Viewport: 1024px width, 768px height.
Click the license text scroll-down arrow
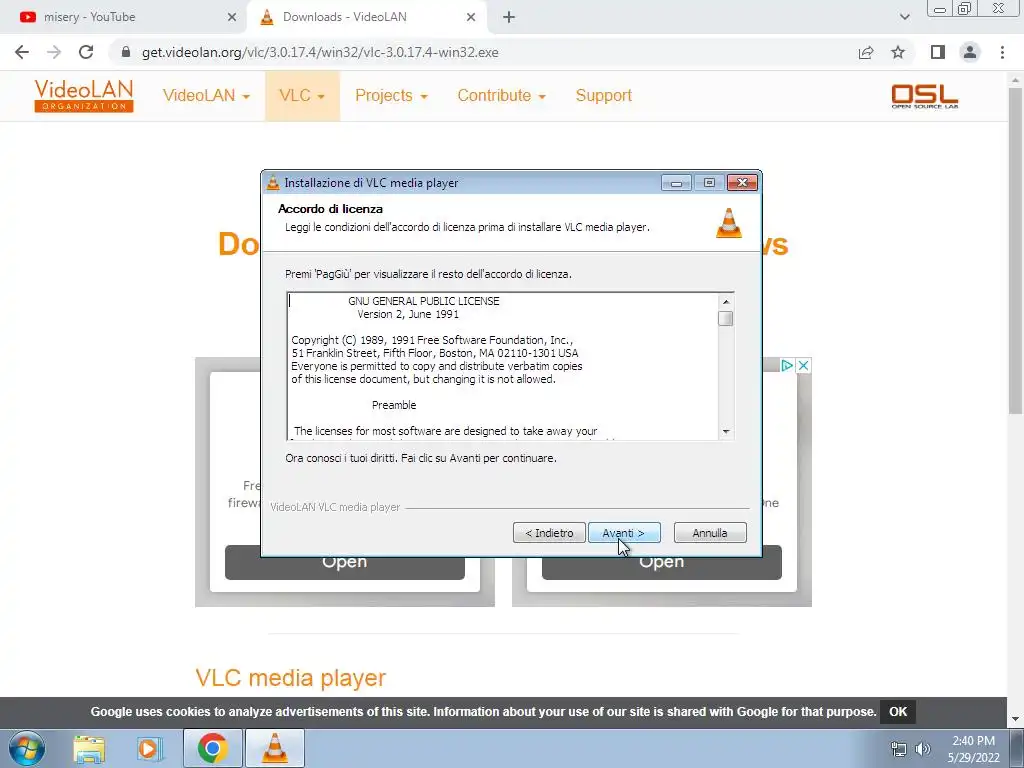[726, 432]
